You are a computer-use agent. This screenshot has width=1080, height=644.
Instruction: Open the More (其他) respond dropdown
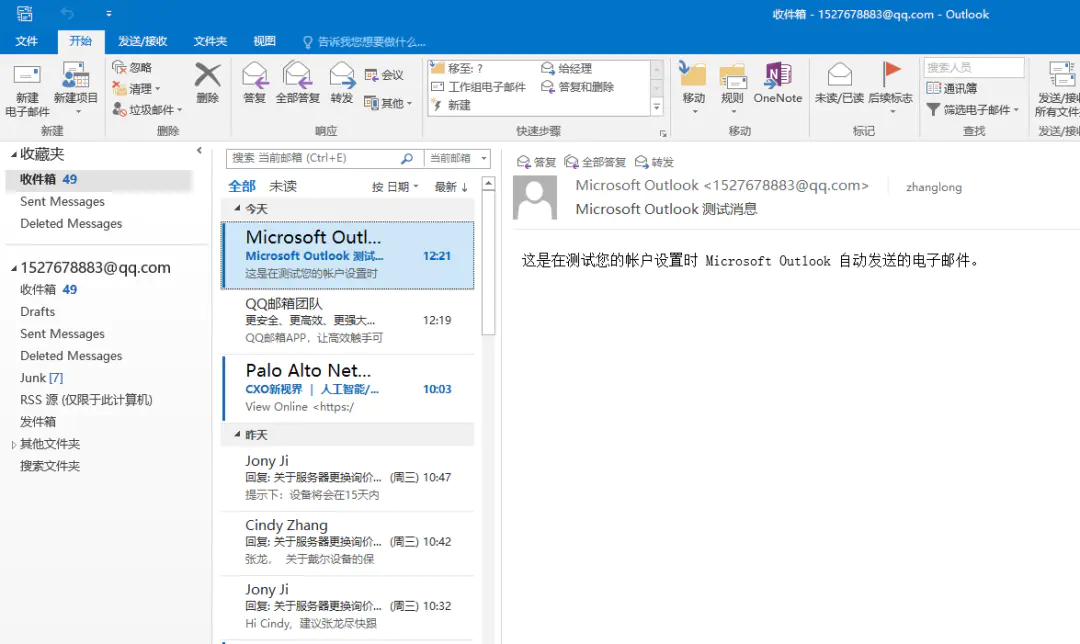pos(388,103)
